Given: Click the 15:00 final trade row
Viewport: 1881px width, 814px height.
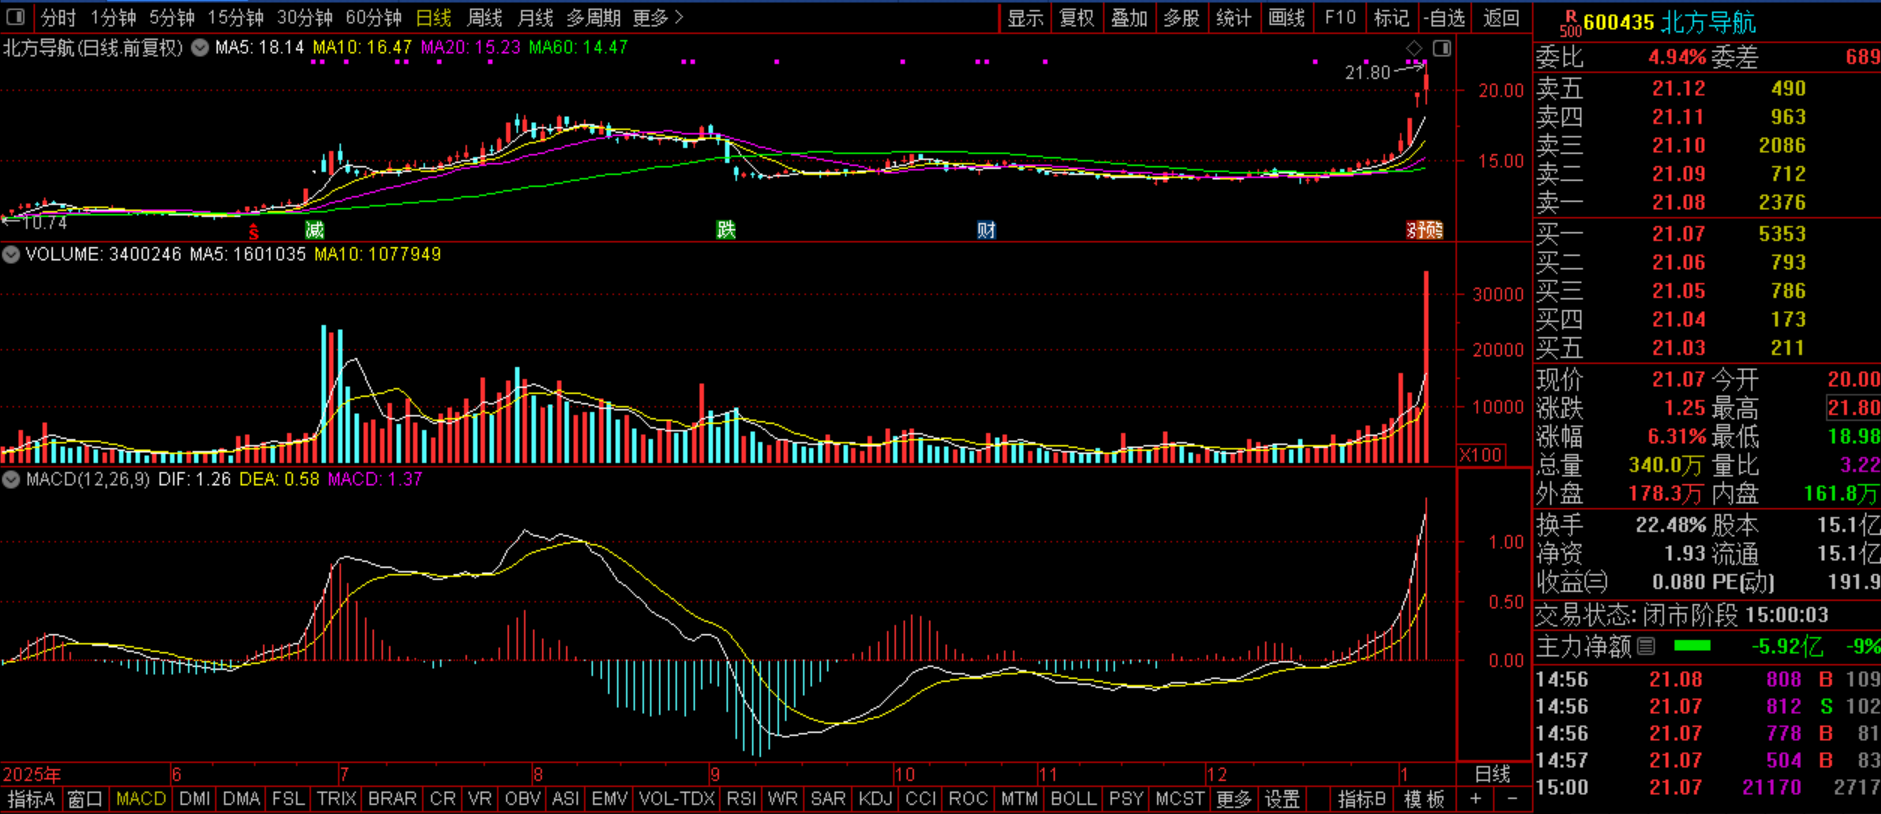Looking at the screenshot, I should [x=1707, y=787].
